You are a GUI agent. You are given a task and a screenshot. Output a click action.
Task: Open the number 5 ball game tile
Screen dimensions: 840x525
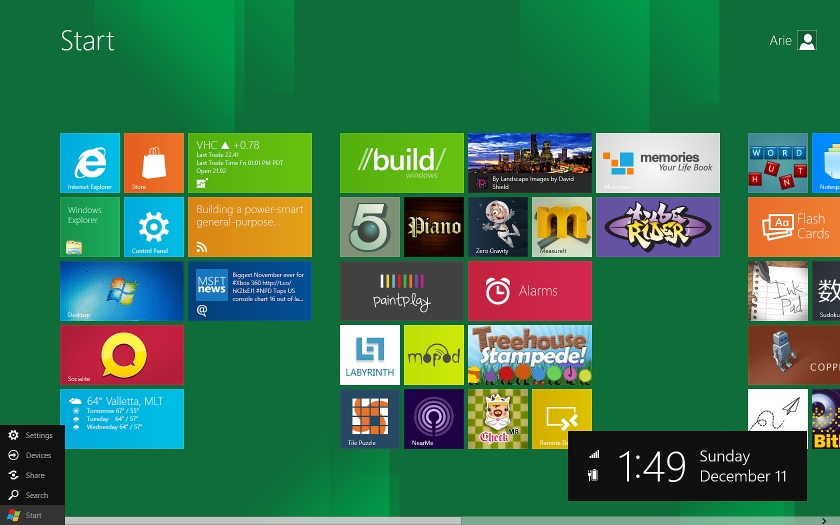pyautogui.click(x=370, y=227)
